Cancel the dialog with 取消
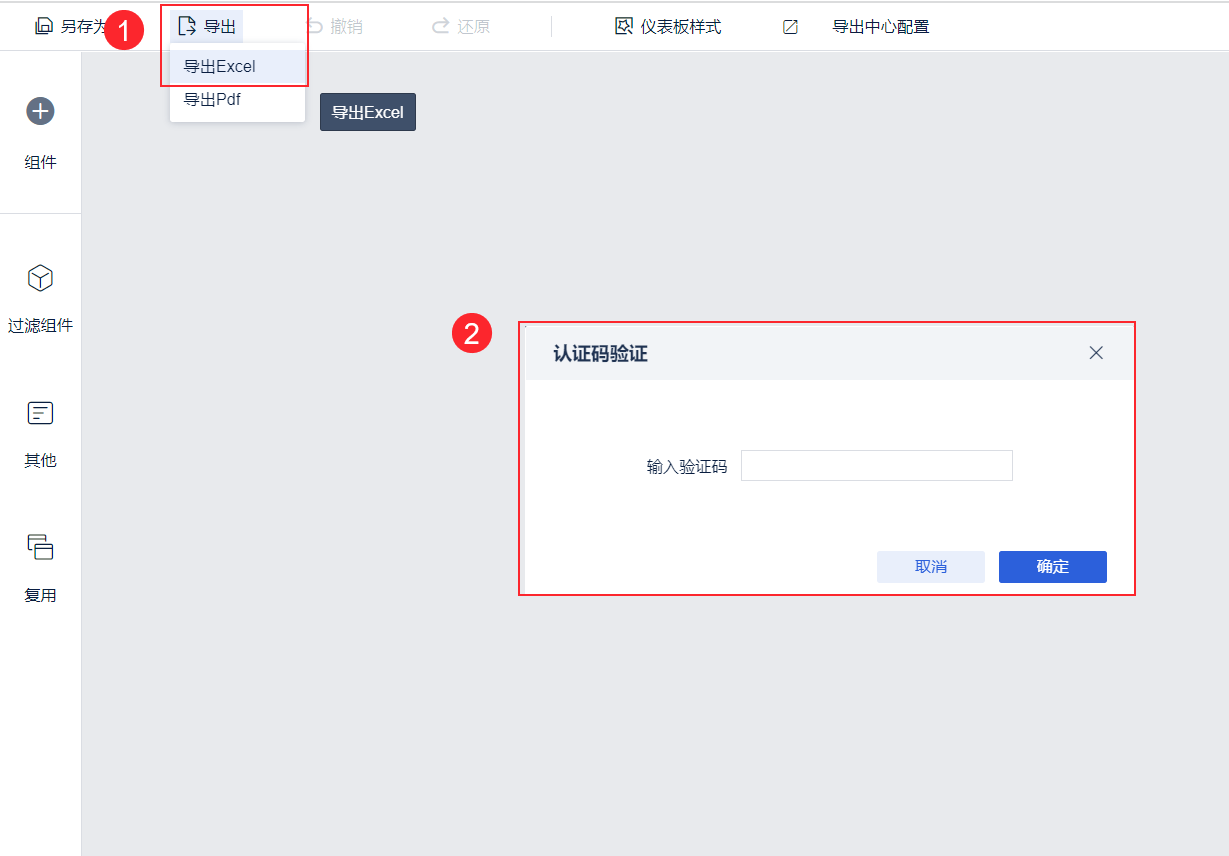 click(x=931, y=567)
